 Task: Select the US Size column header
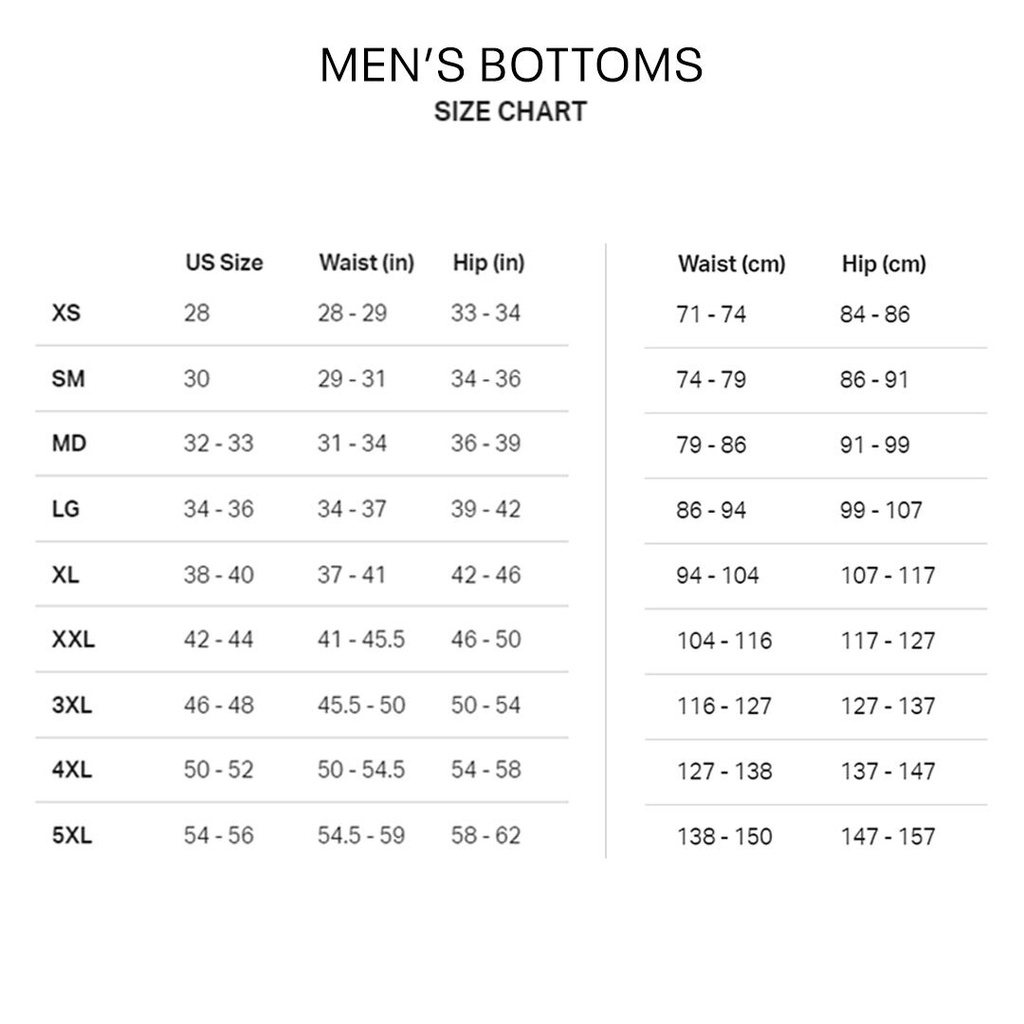click(224, 263)
